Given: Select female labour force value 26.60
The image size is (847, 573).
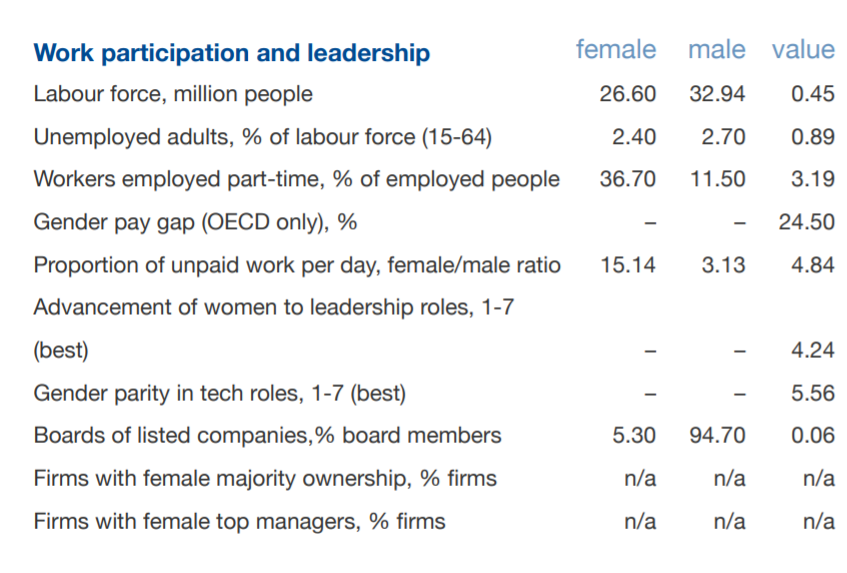Looking at the screenshot, I should 628,94.
